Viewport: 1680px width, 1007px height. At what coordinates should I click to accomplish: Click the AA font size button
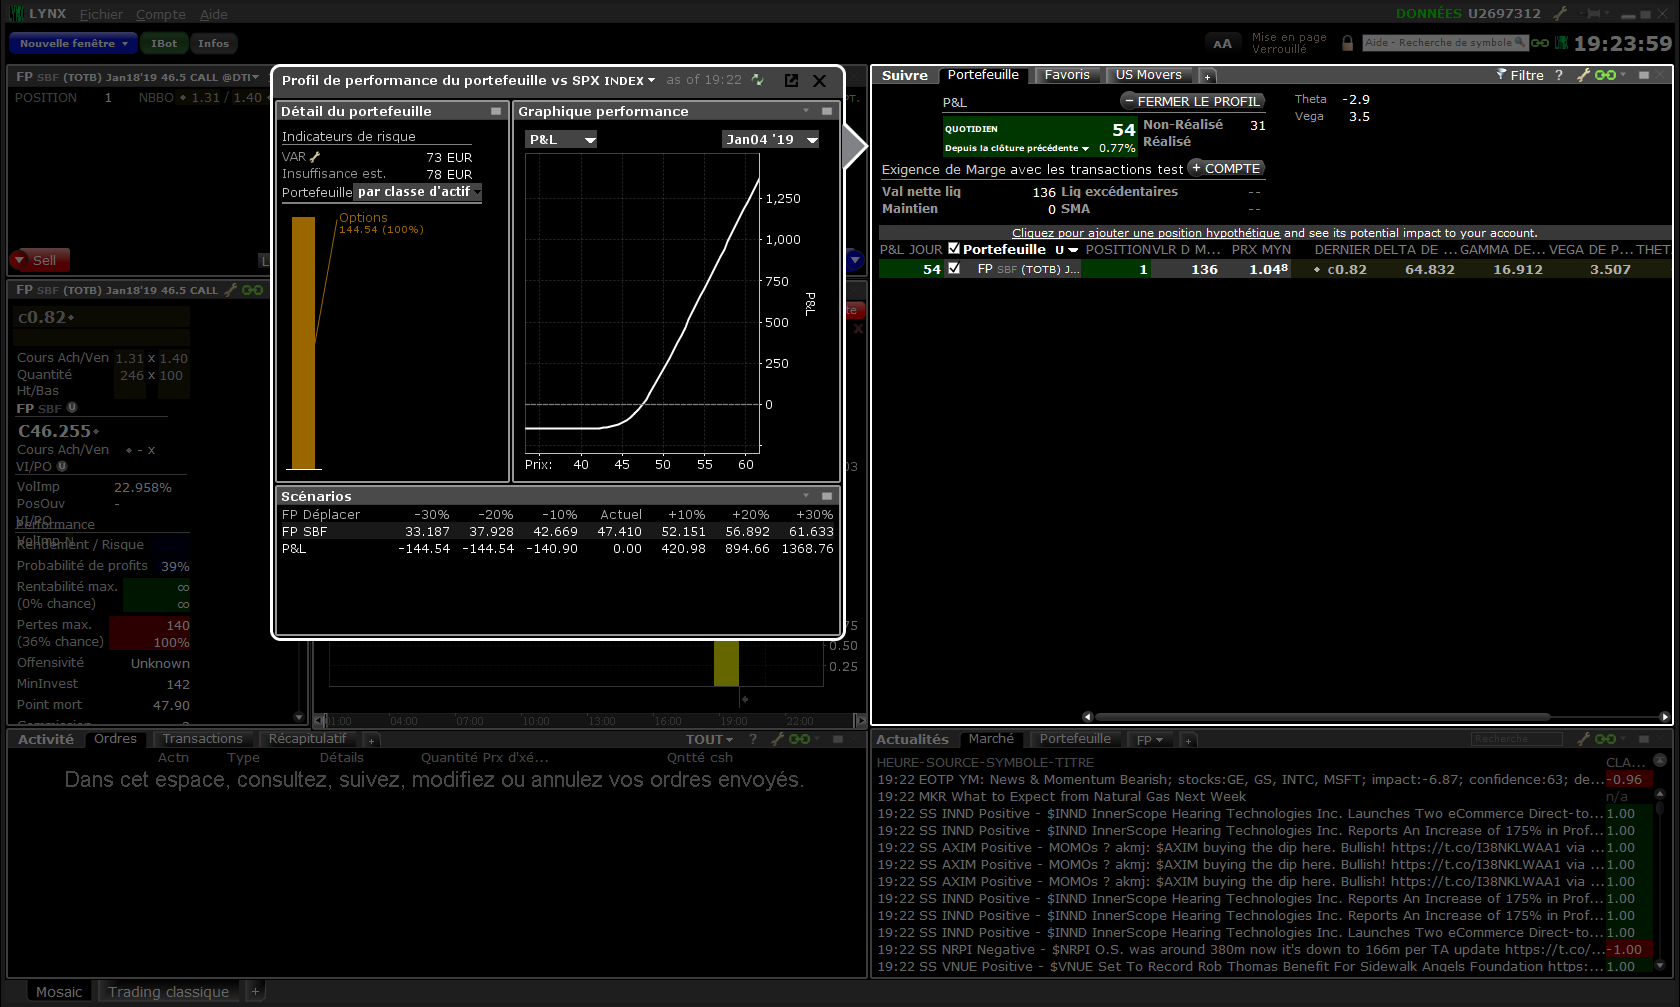(x=1222, y=43)
